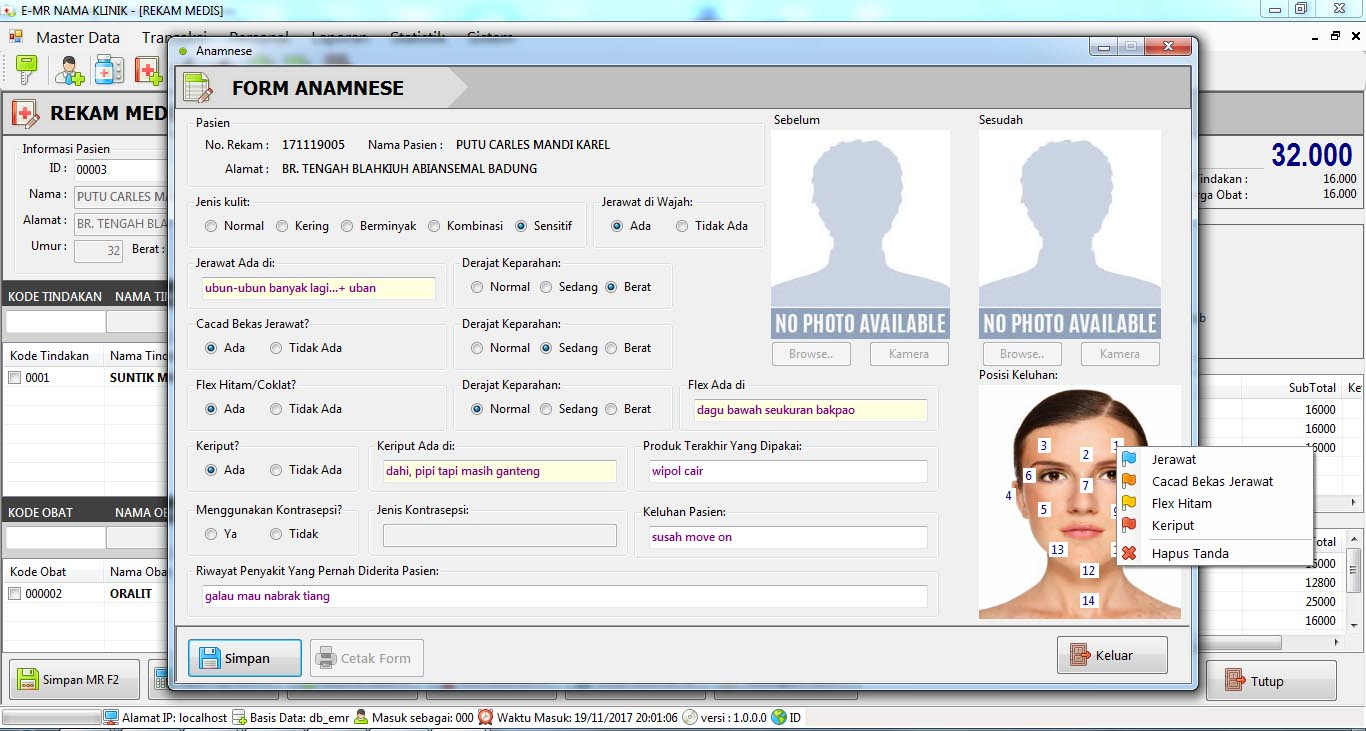Set Menggunakan Kontrasepsi to Ya
The width and height of the screenshot is (1366, 731).
[x=211, y=534]
